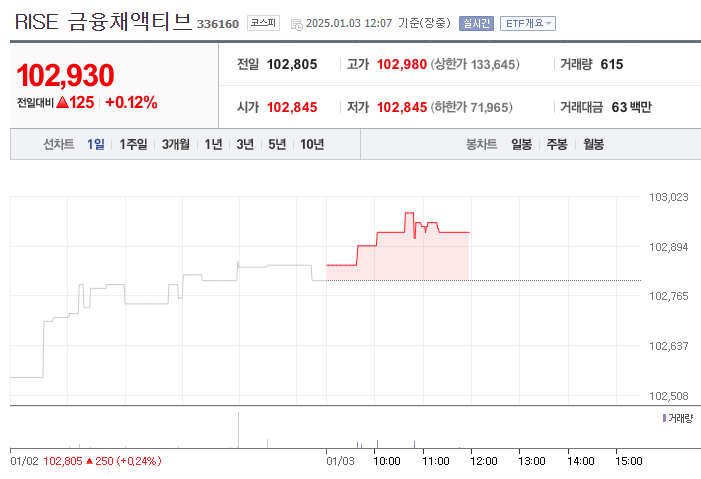Screen dimensions: 701x479
Task: Click the 거래량 legend marker
Action: pyautogui.click(x=664, y=418)
